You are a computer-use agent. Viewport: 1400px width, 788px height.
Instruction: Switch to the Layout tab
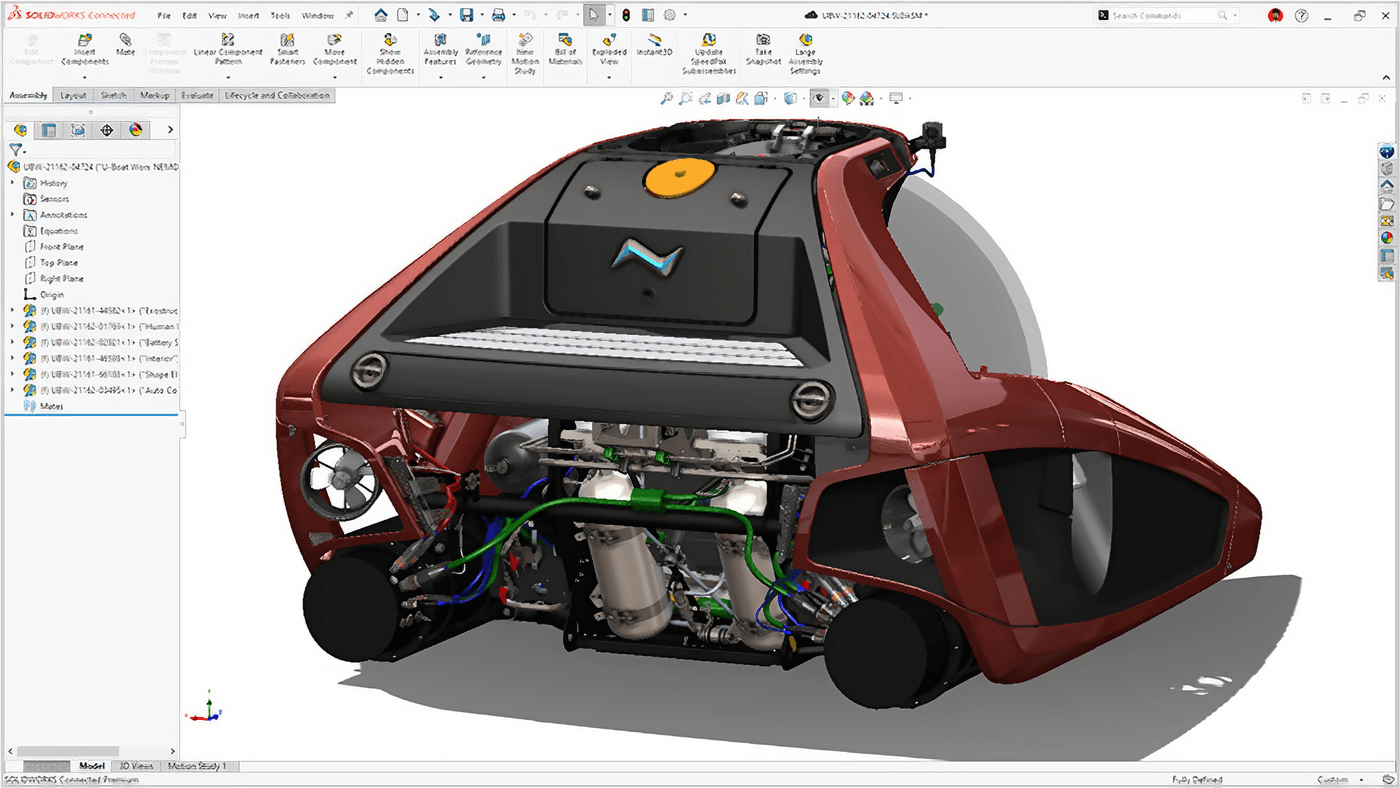(71, 94)
